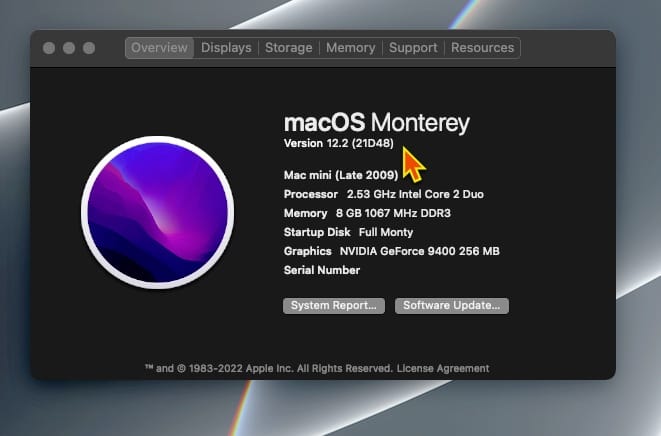
Task: Select the Mac mini (Late 2009) text
Action: 341,175
